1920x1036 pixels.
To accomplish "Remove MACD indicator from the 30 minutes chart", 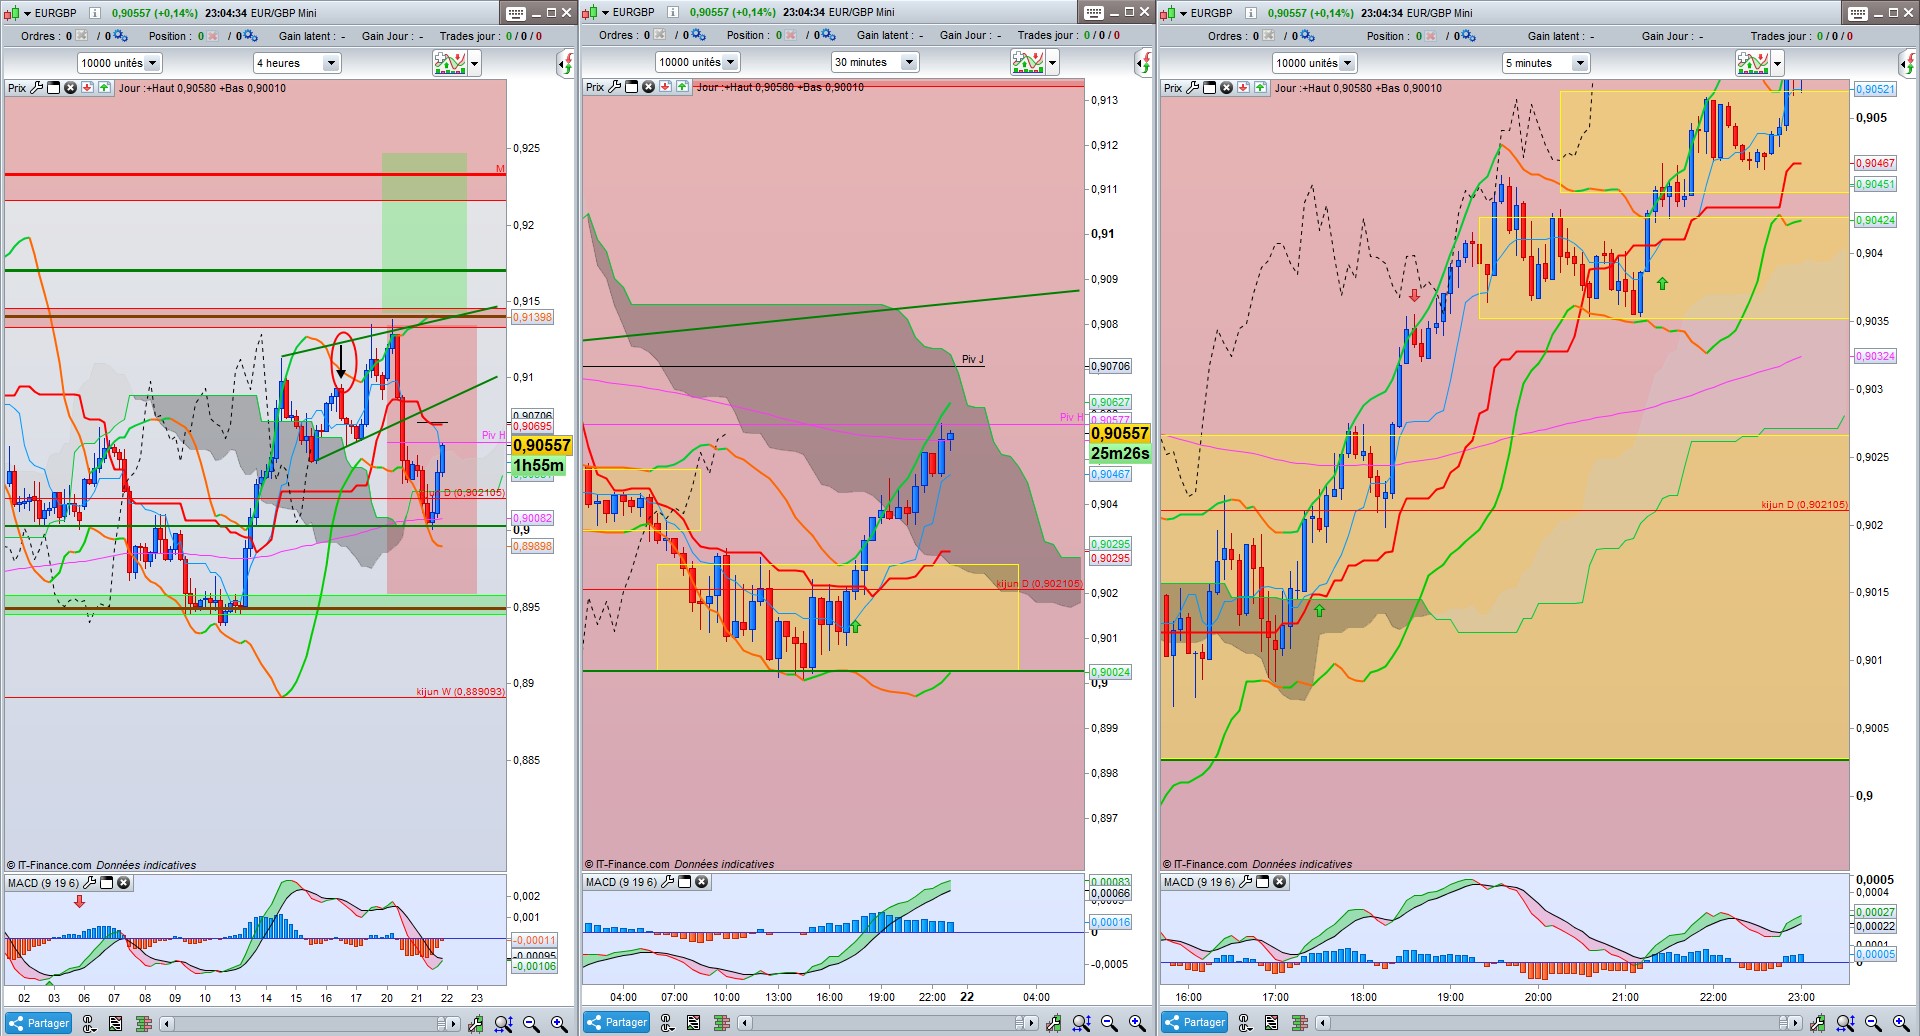I will tap(702, 882).
